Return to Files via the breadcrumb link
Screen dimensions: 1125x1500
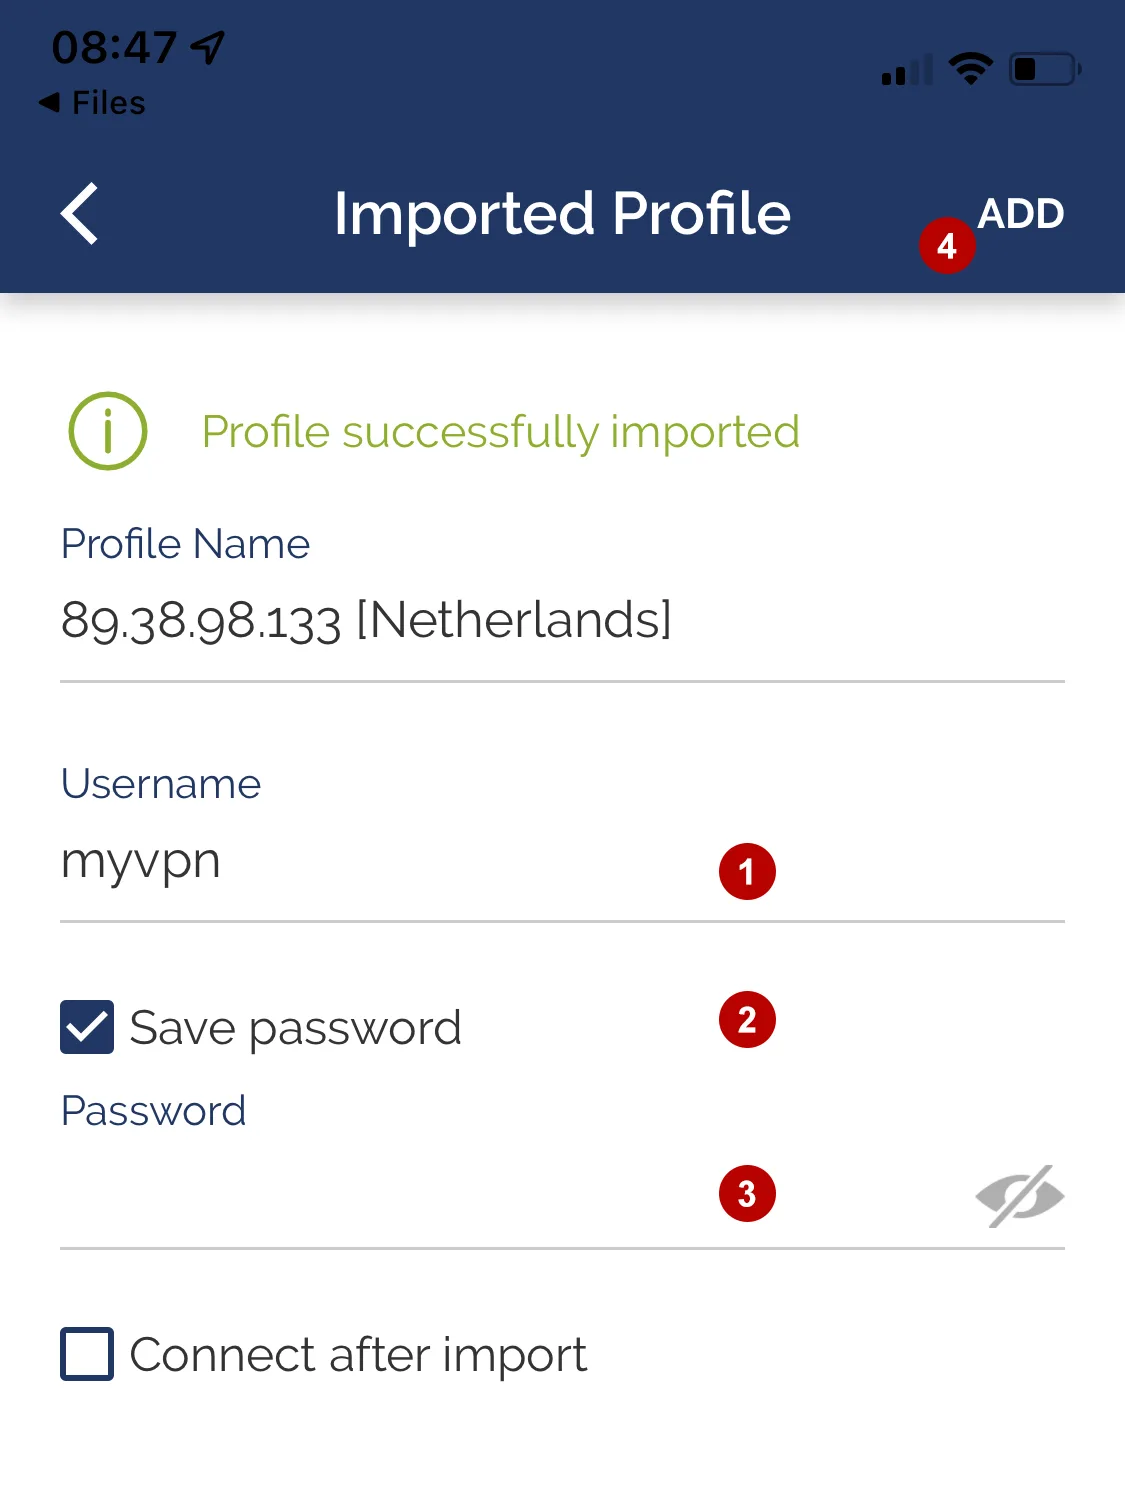[92, 101]
